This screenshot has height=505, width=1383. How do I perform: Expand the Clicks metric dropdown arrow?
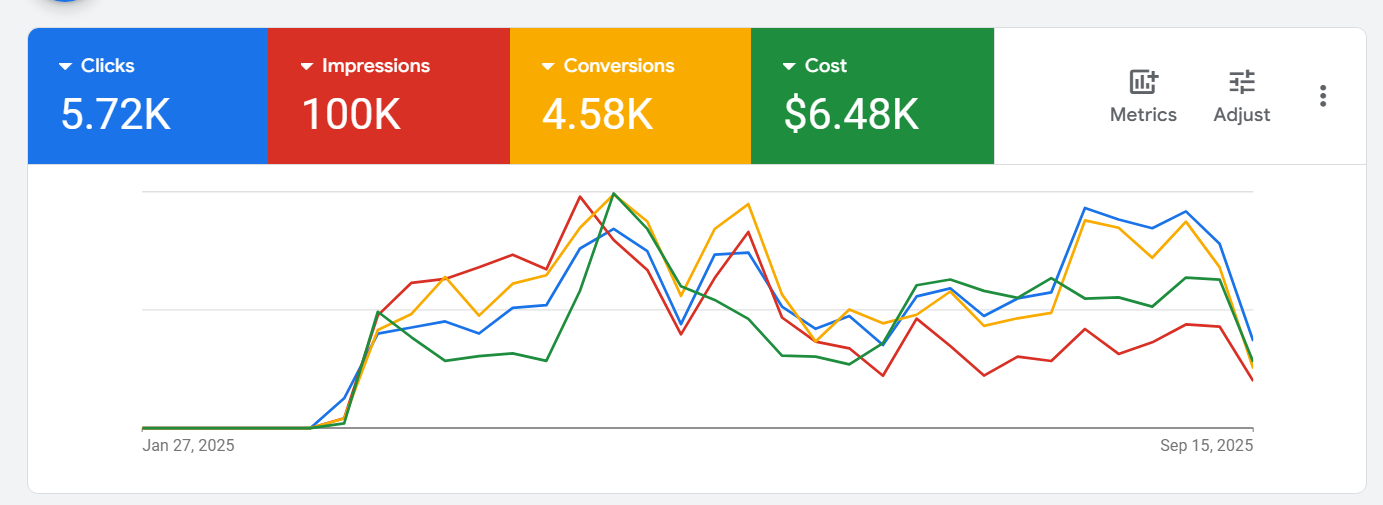point(66,67)
